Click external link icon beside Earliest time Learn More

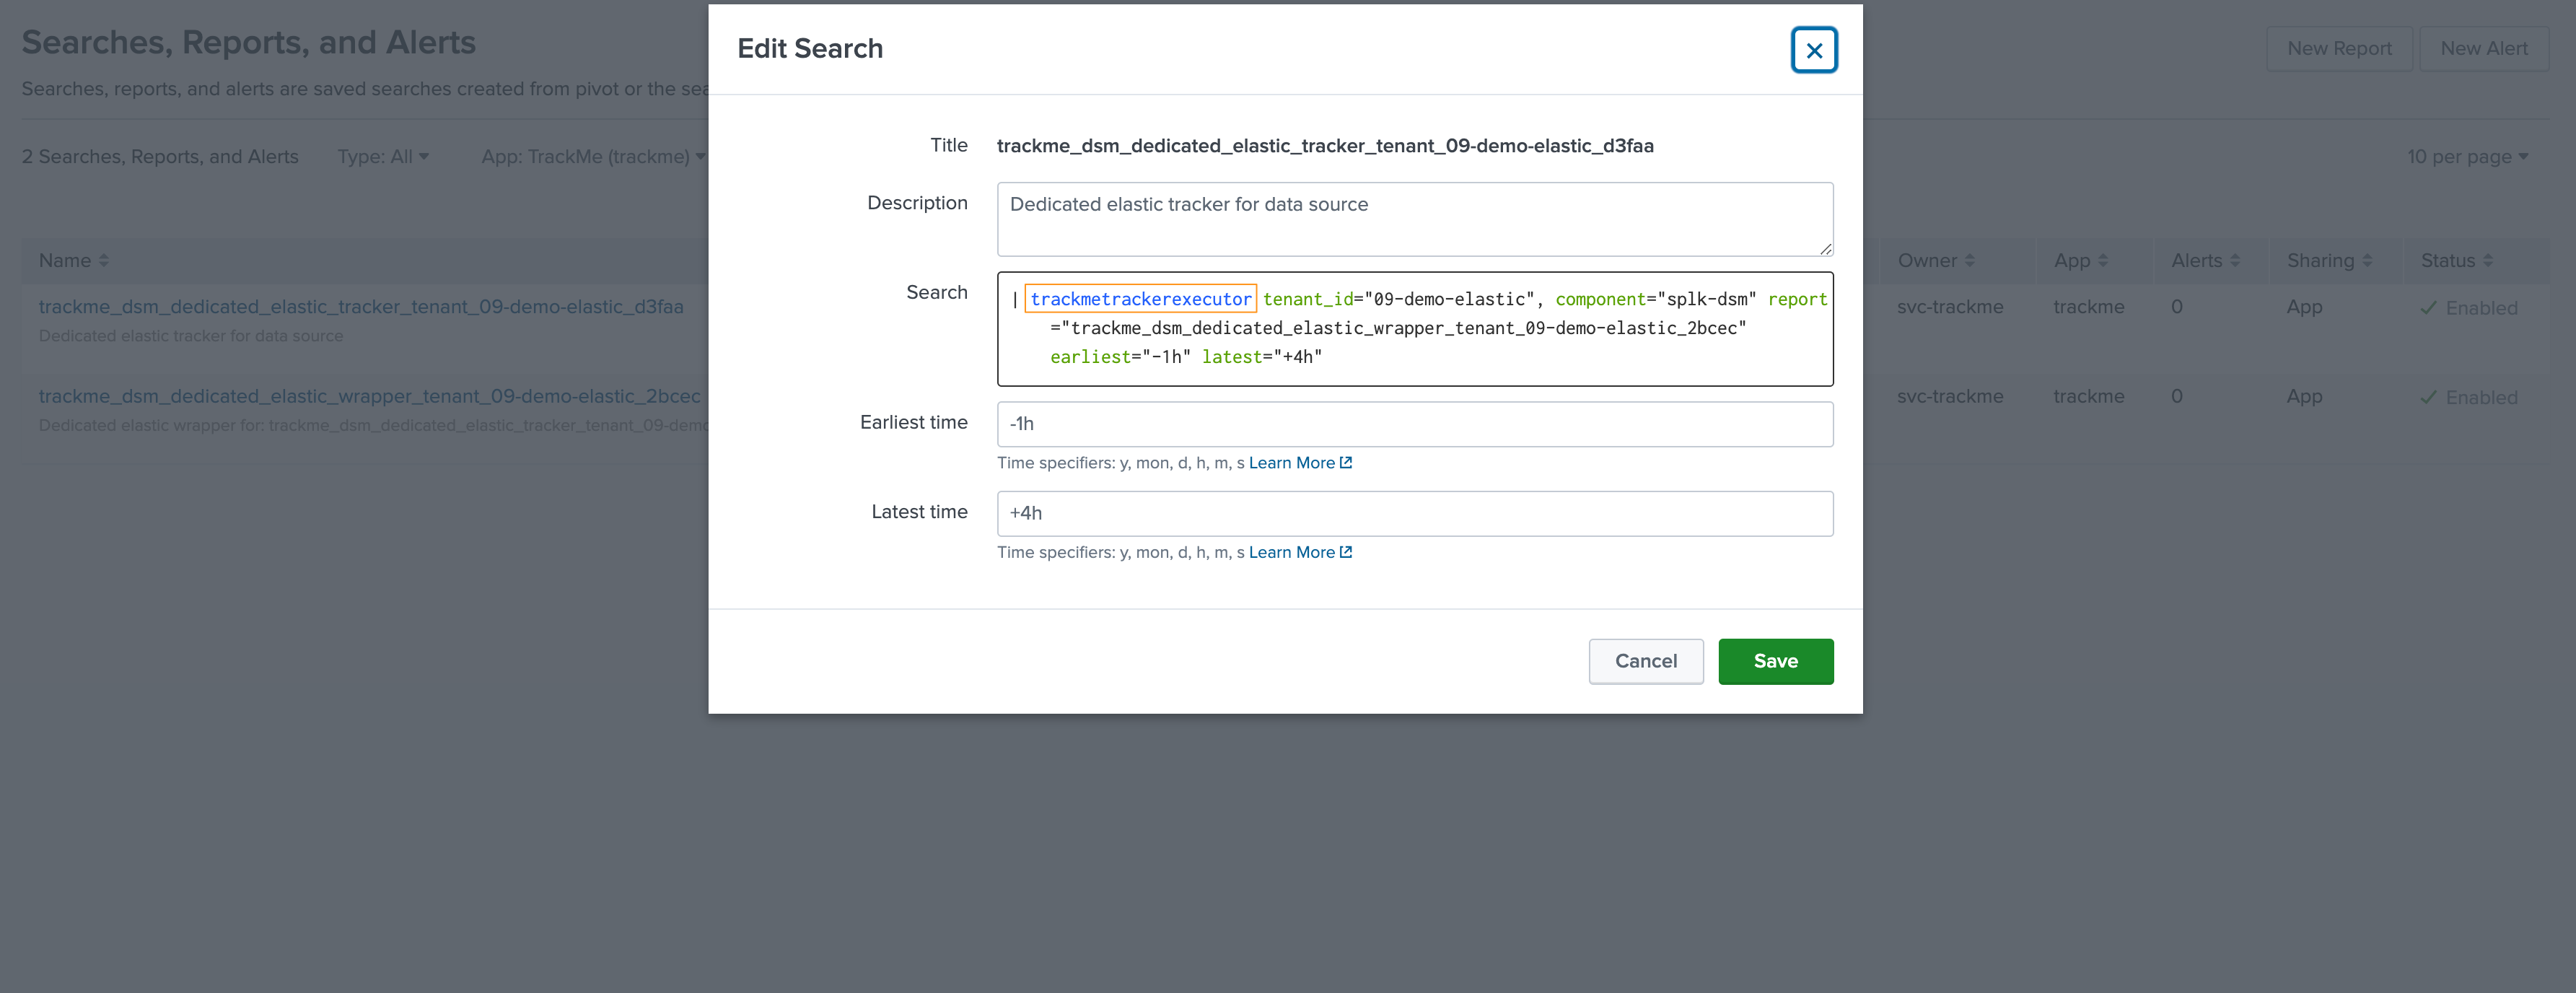pos(1345,462)
